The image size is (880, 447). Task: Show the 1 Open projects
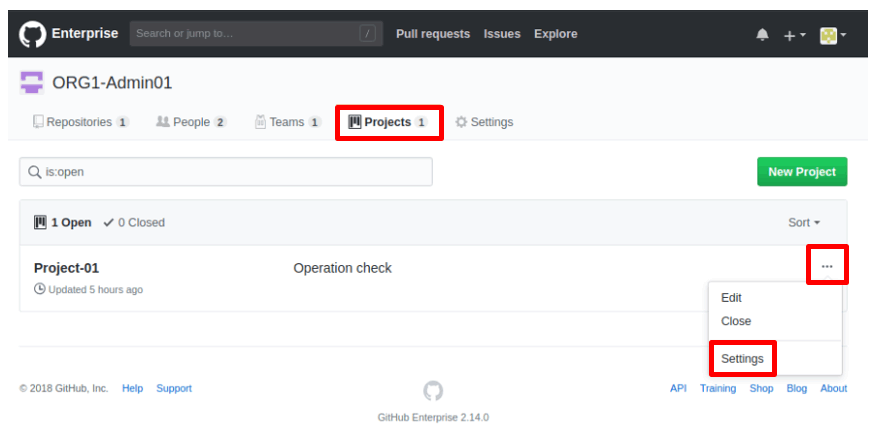[63, 222]
